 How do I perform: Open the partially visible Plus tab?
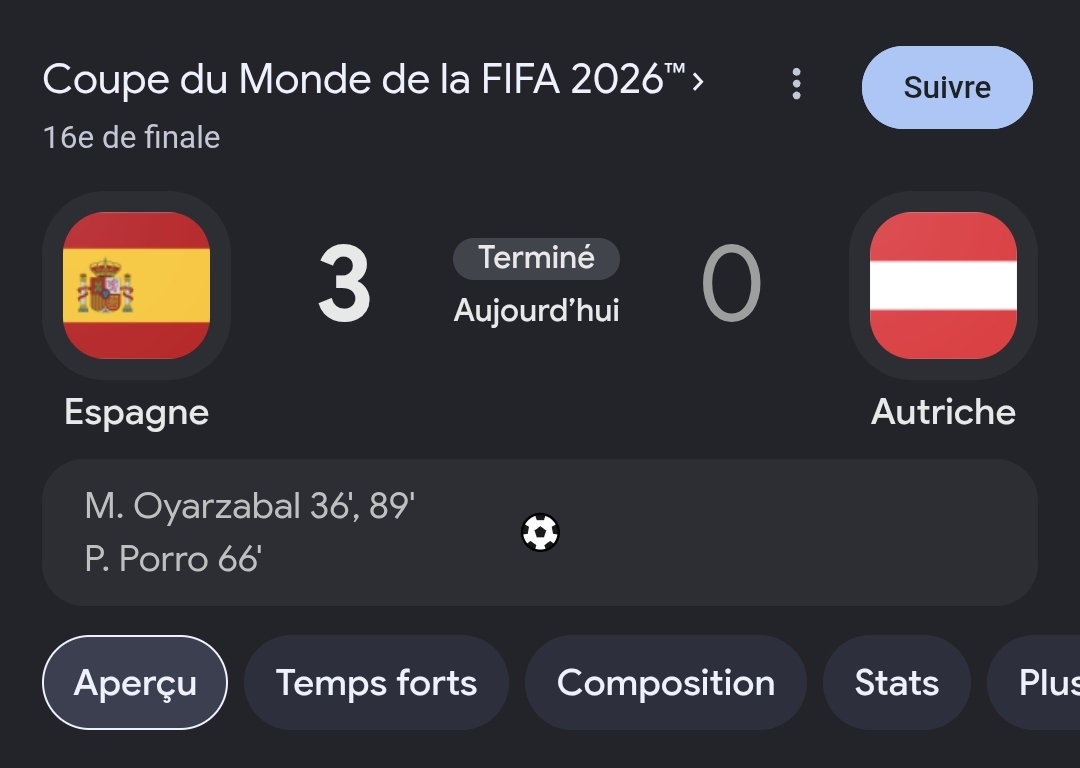point(1035,683)
